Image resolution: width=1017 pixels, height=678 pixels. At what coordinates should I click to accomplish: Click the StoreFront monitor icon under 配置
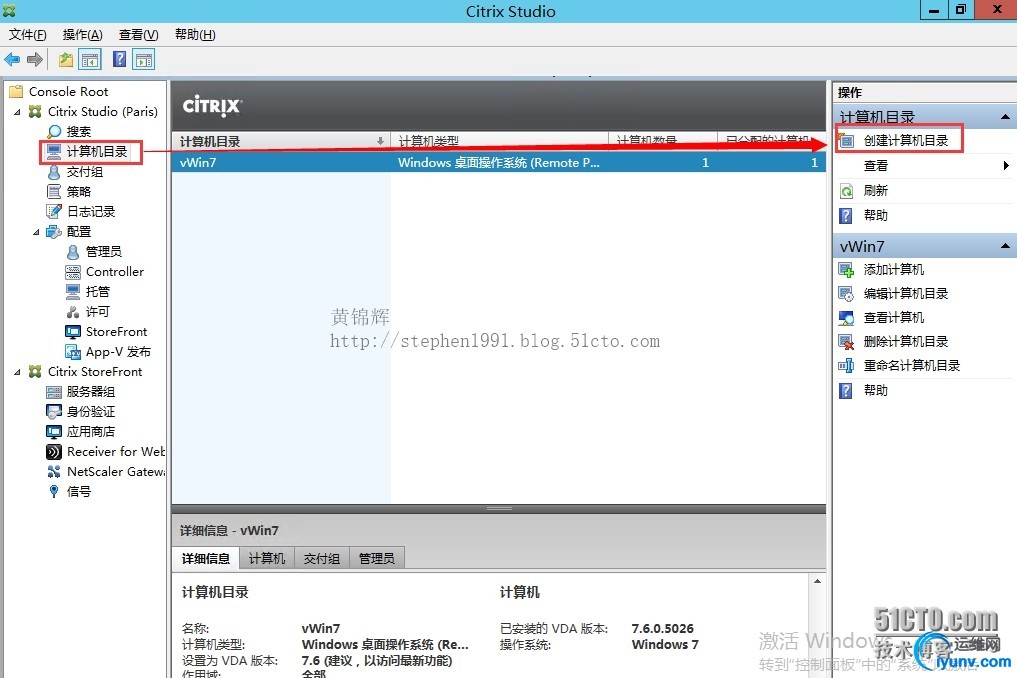(x=73, y=332)
